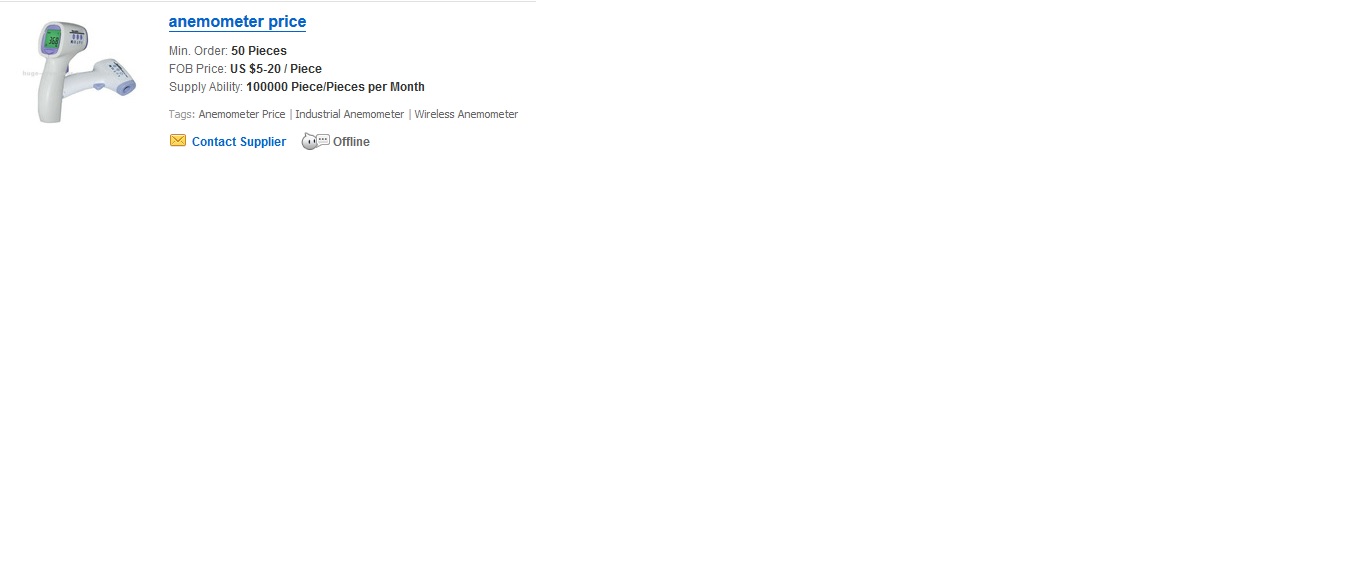Click the chat face Offline status icon

pos(316,142)
